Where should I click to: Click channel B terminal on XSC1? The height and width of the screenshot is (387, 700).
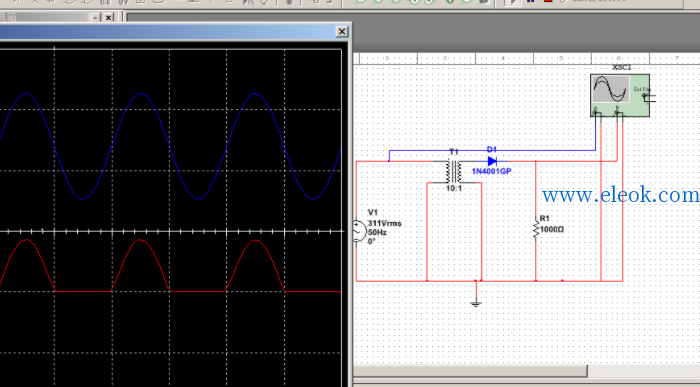pyautogui.click(x=617, y=112)
